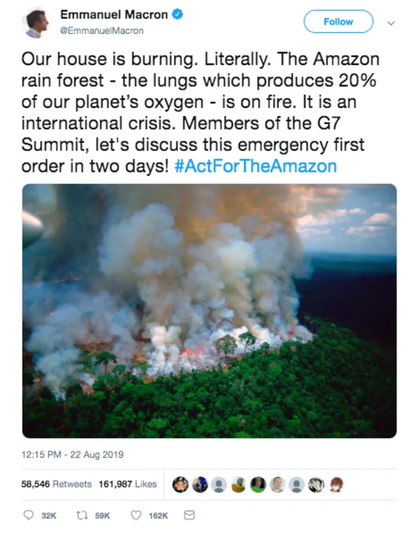Click the first liker avatar
This screenshot has height=540, width=419.
tap(180, 485)
